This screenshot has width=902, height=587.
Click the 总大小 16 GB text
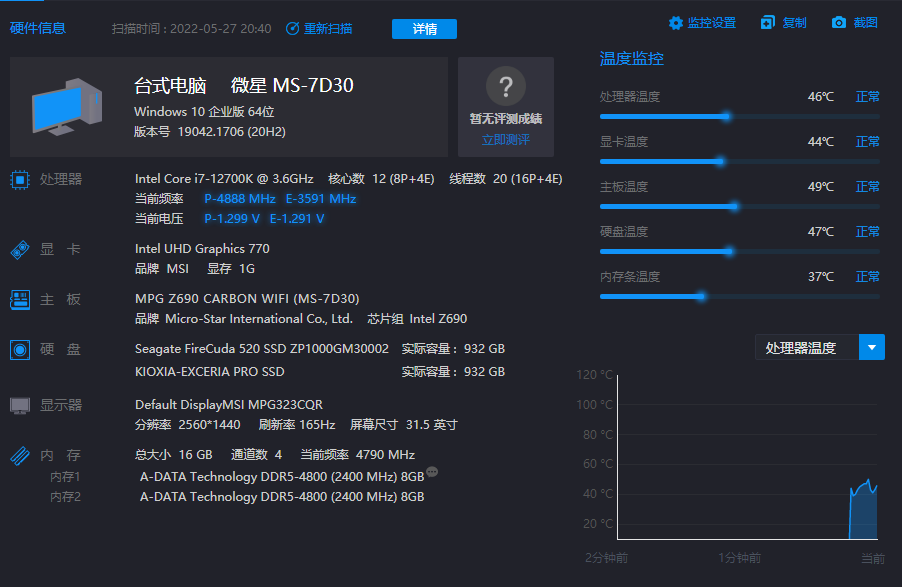coord(174,455)
